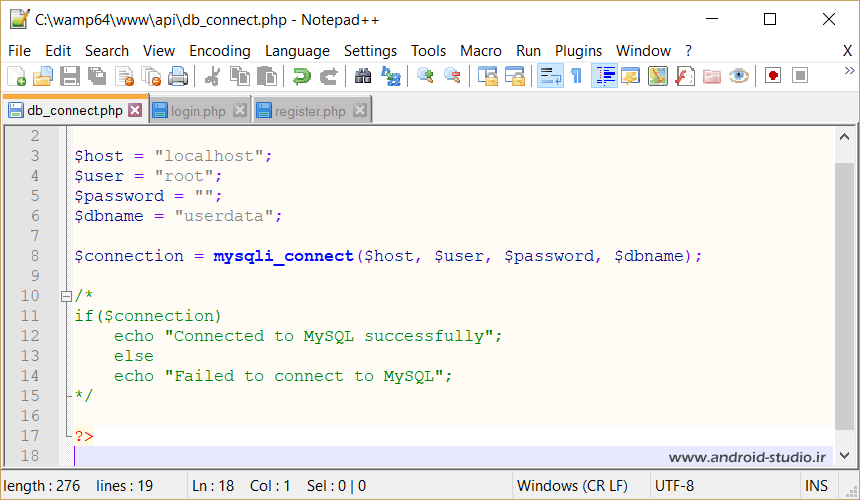Open the Macro menu
The image size is (860, 500).
(480, 51)
